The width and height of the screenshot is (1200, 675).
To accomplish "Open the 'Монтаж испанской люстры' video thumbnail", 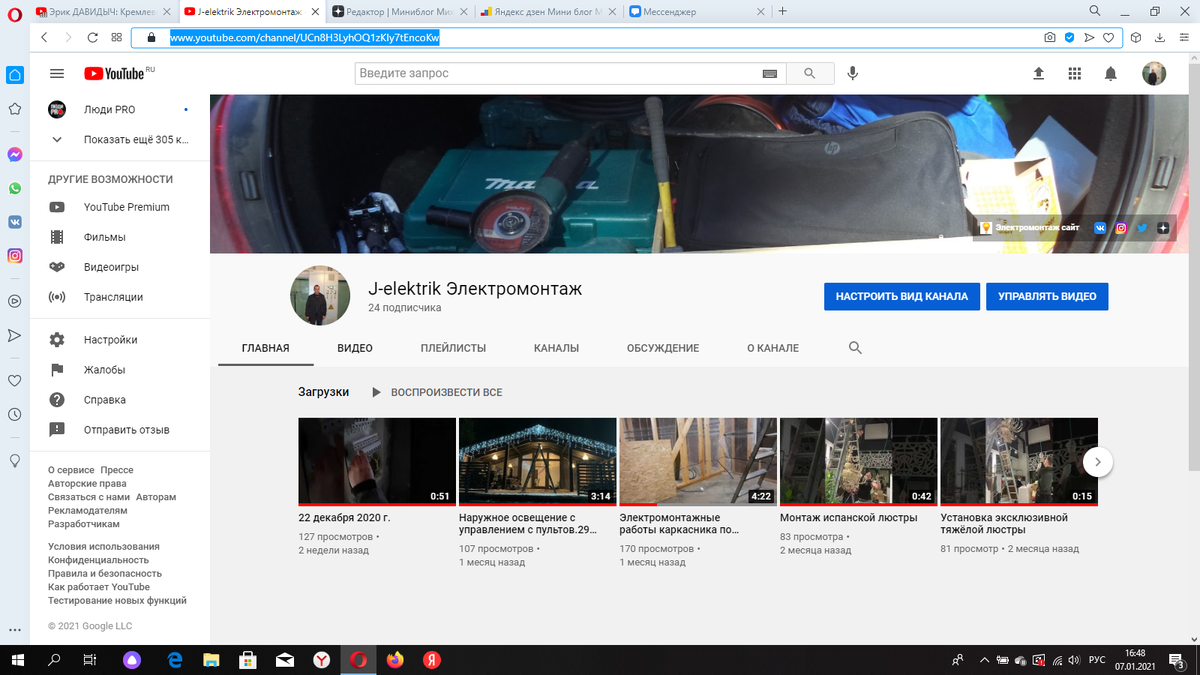I will pos(858,461).
